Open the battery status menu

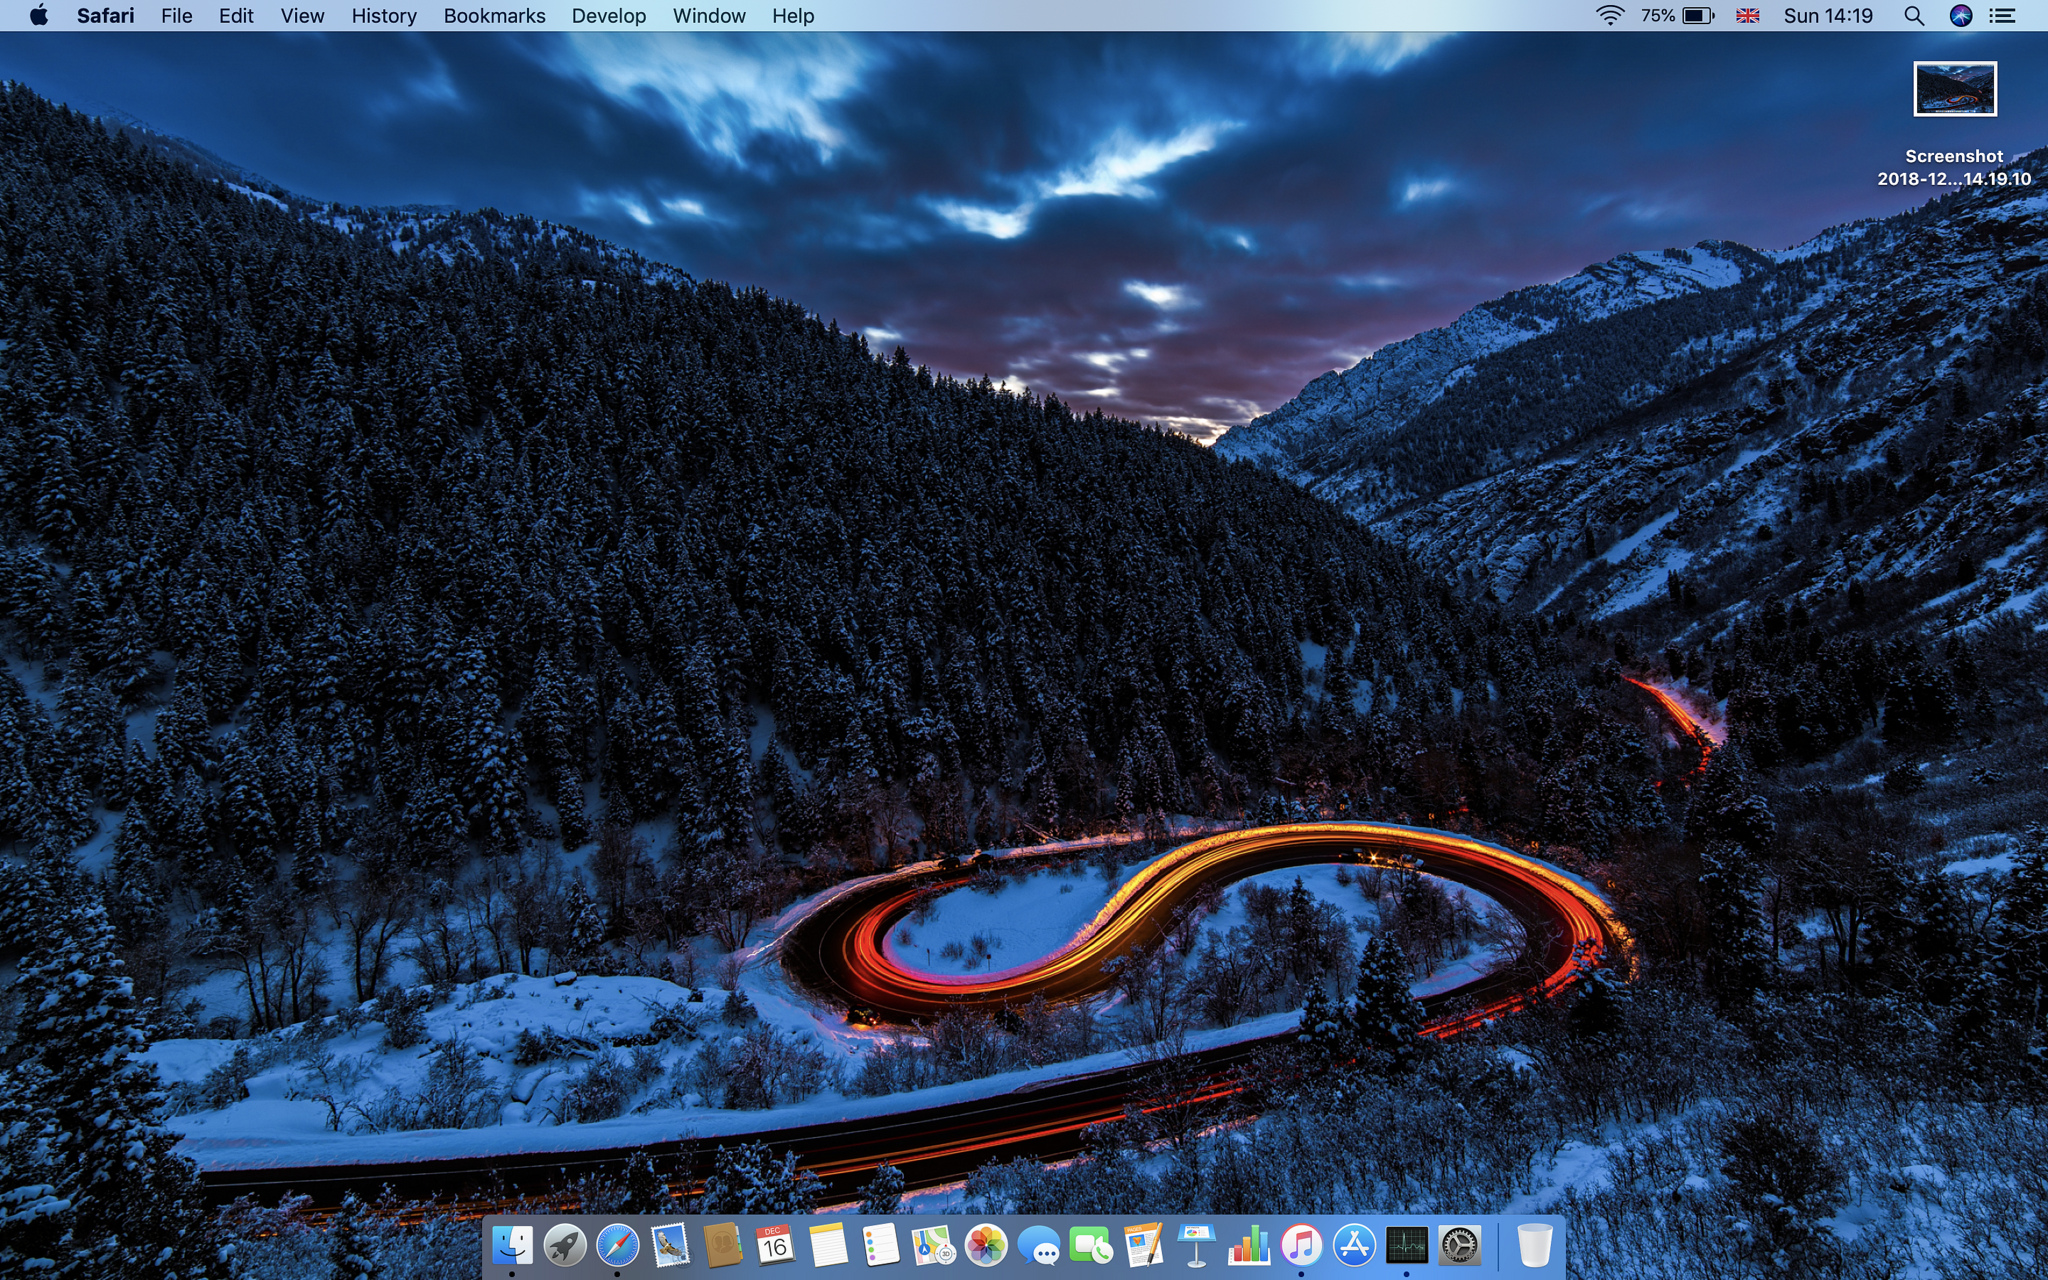click(x=1697, y=16)
